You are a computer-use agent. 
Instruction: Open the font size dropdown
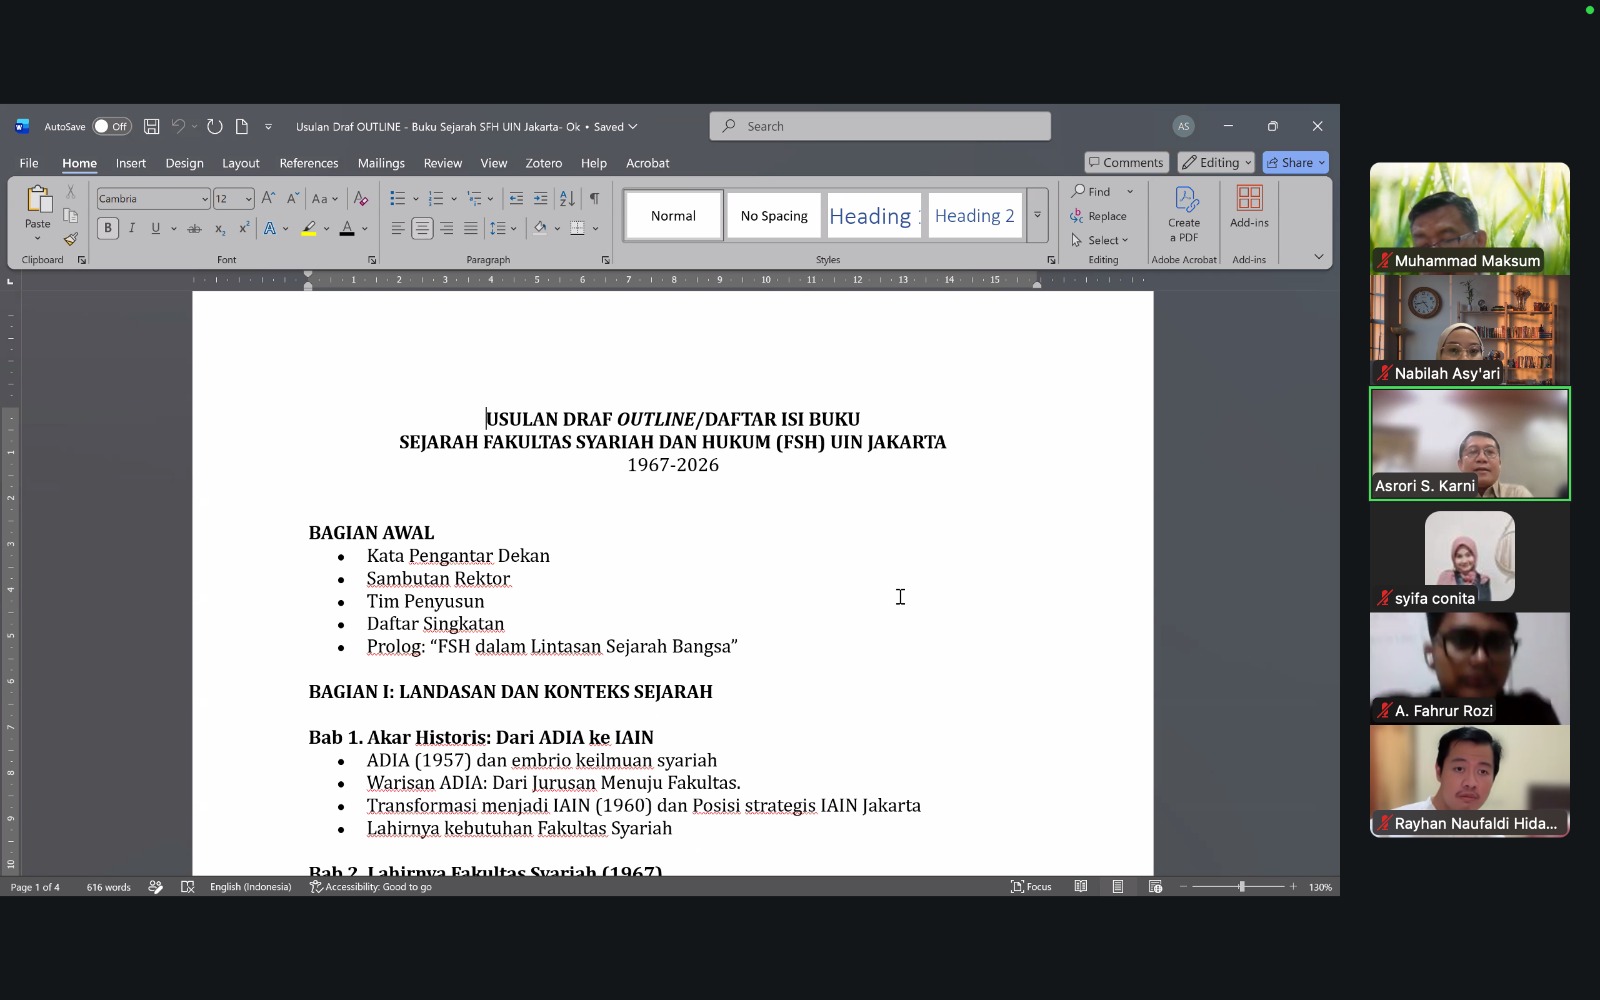[x=248, y=199]
